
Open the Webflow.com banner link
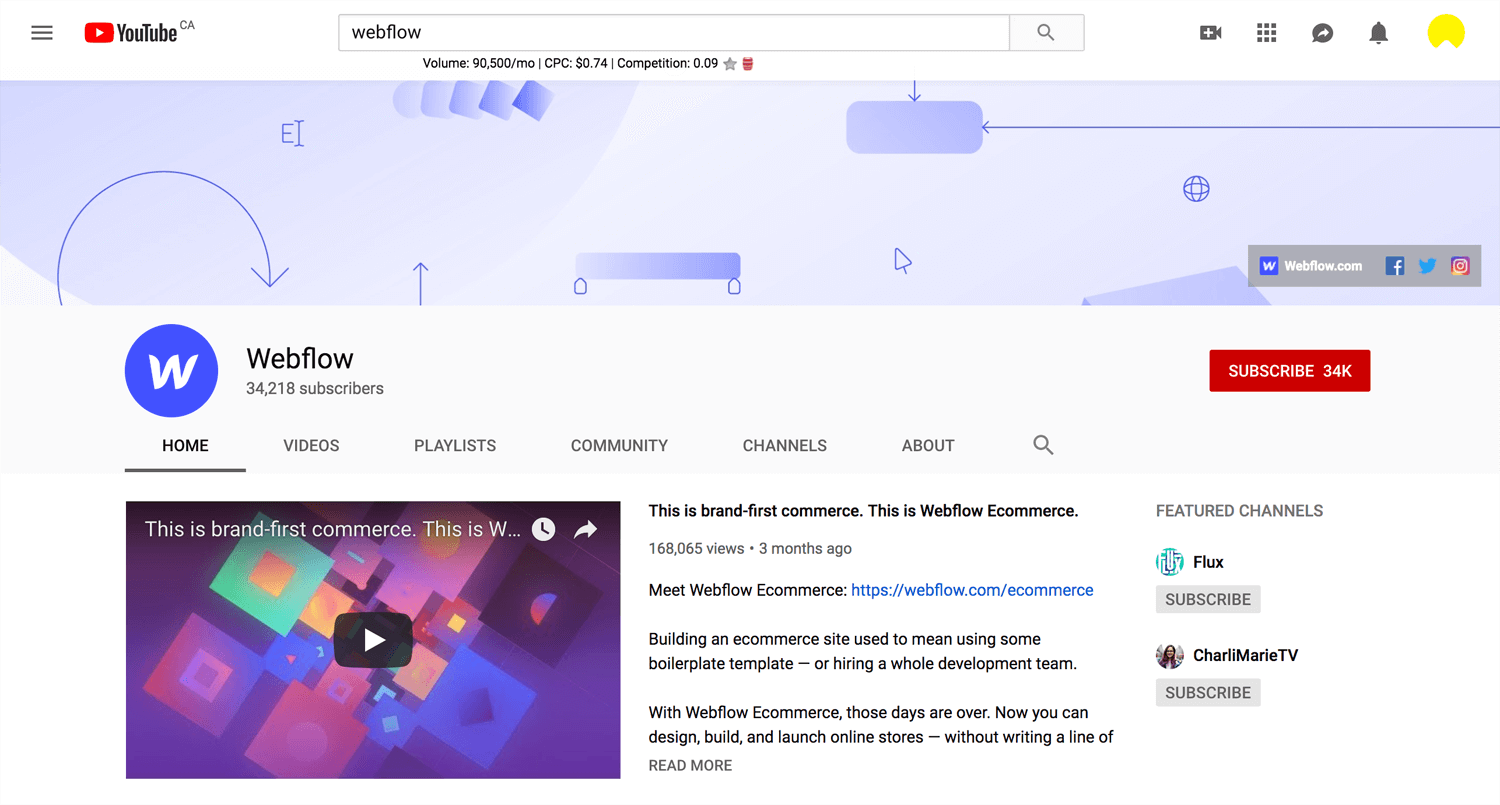click(x=1311, y=266)
